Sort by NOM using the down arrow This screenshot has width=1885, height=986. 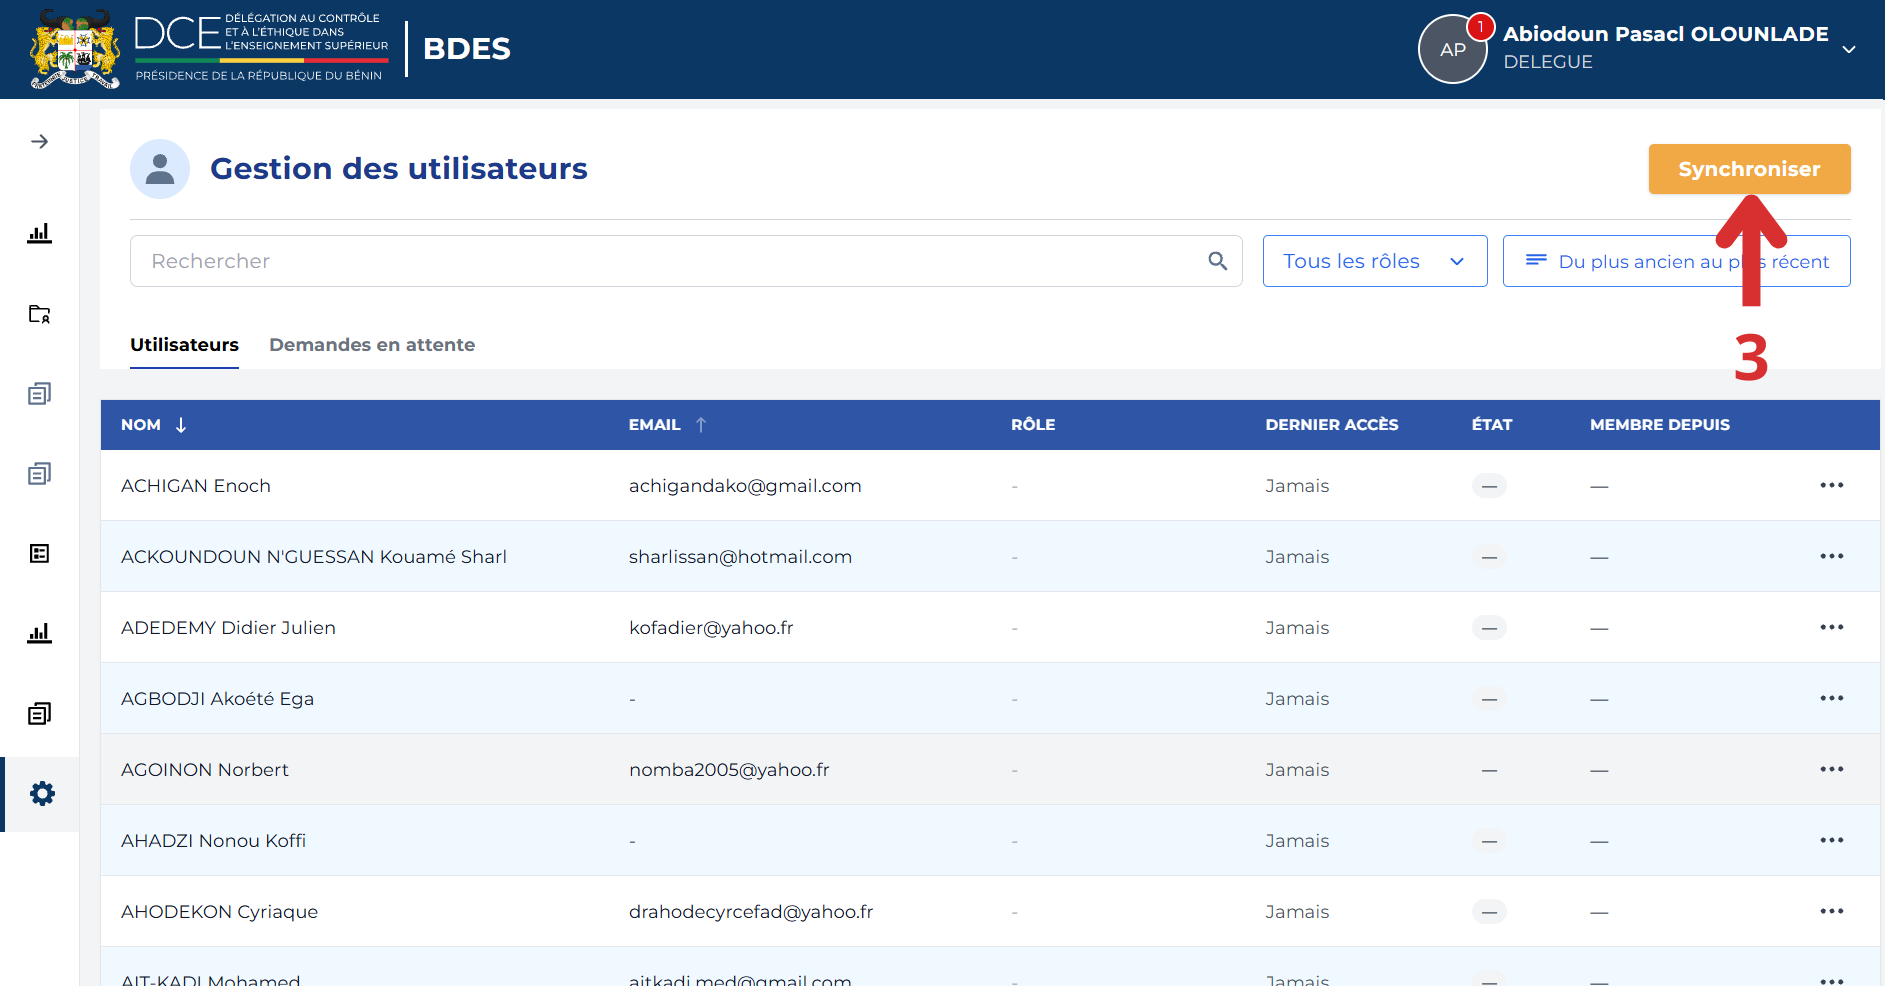point(181,425)
